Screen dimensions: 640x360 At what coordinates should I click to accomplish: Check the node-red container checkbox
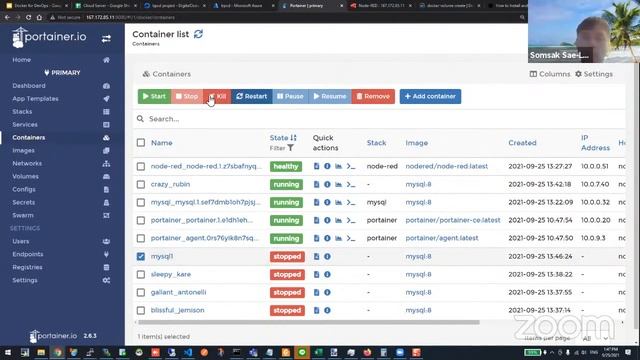pyautogui.click(x=141, y=167)
